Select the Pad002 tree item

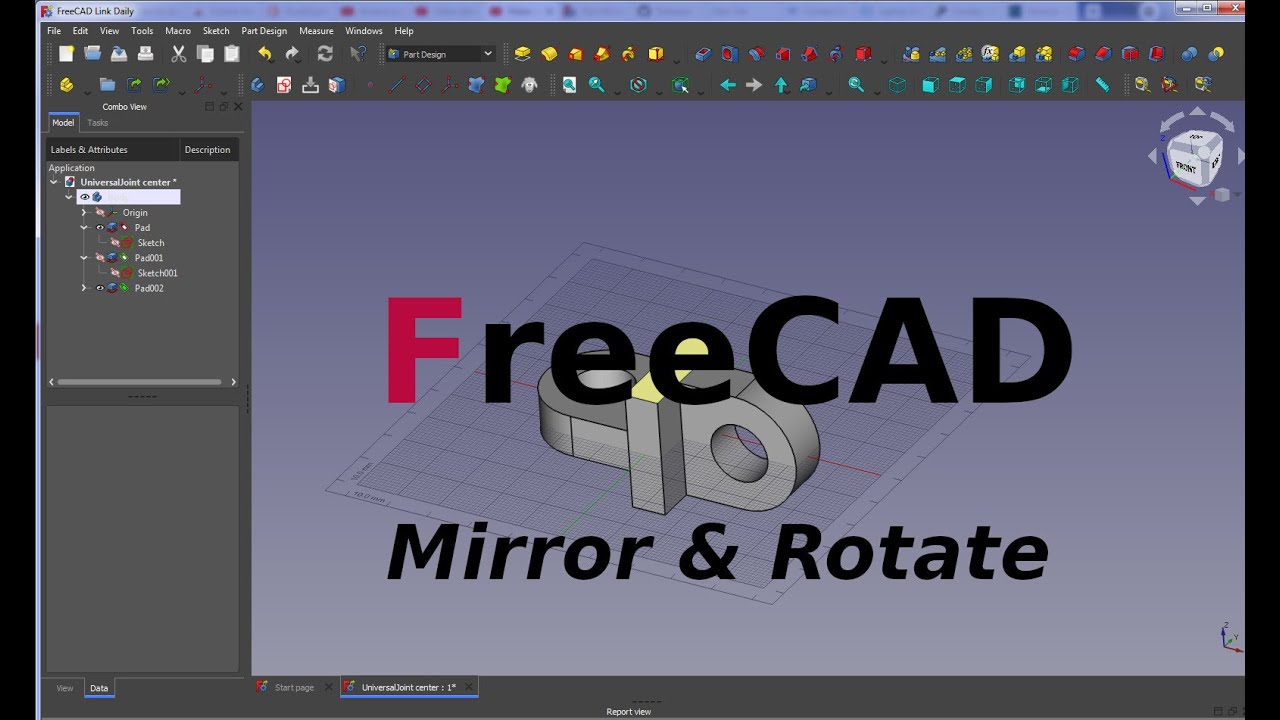(149, 288)
